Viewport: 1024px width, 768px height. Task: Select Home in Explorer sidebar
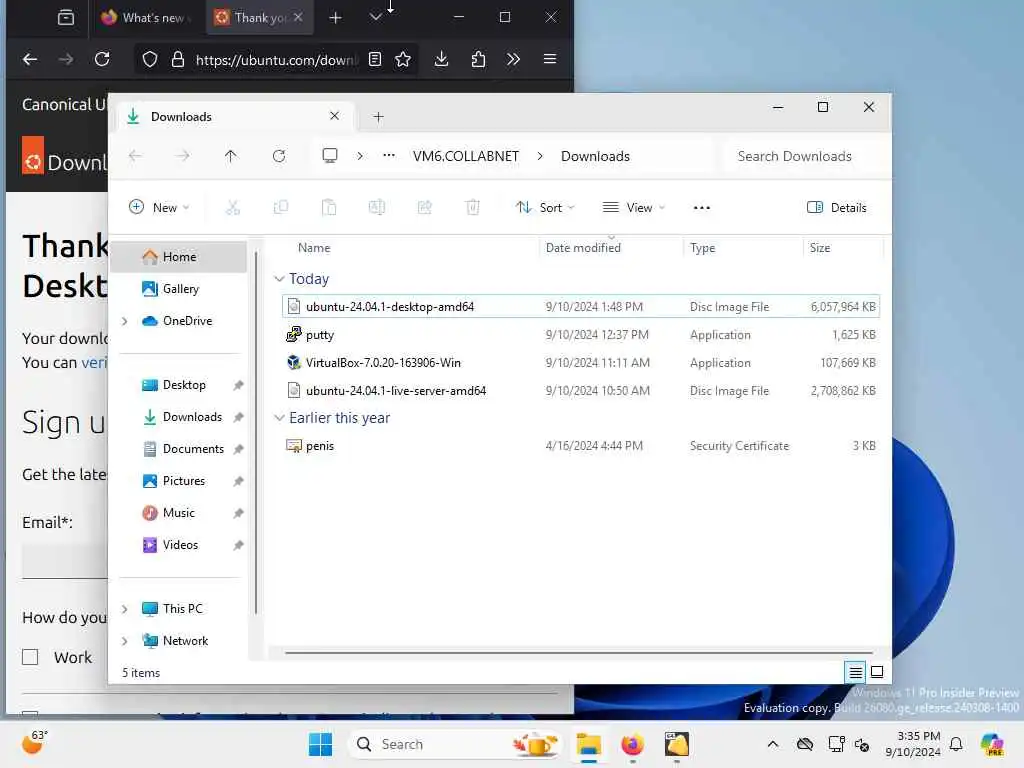tap(179, 257)
